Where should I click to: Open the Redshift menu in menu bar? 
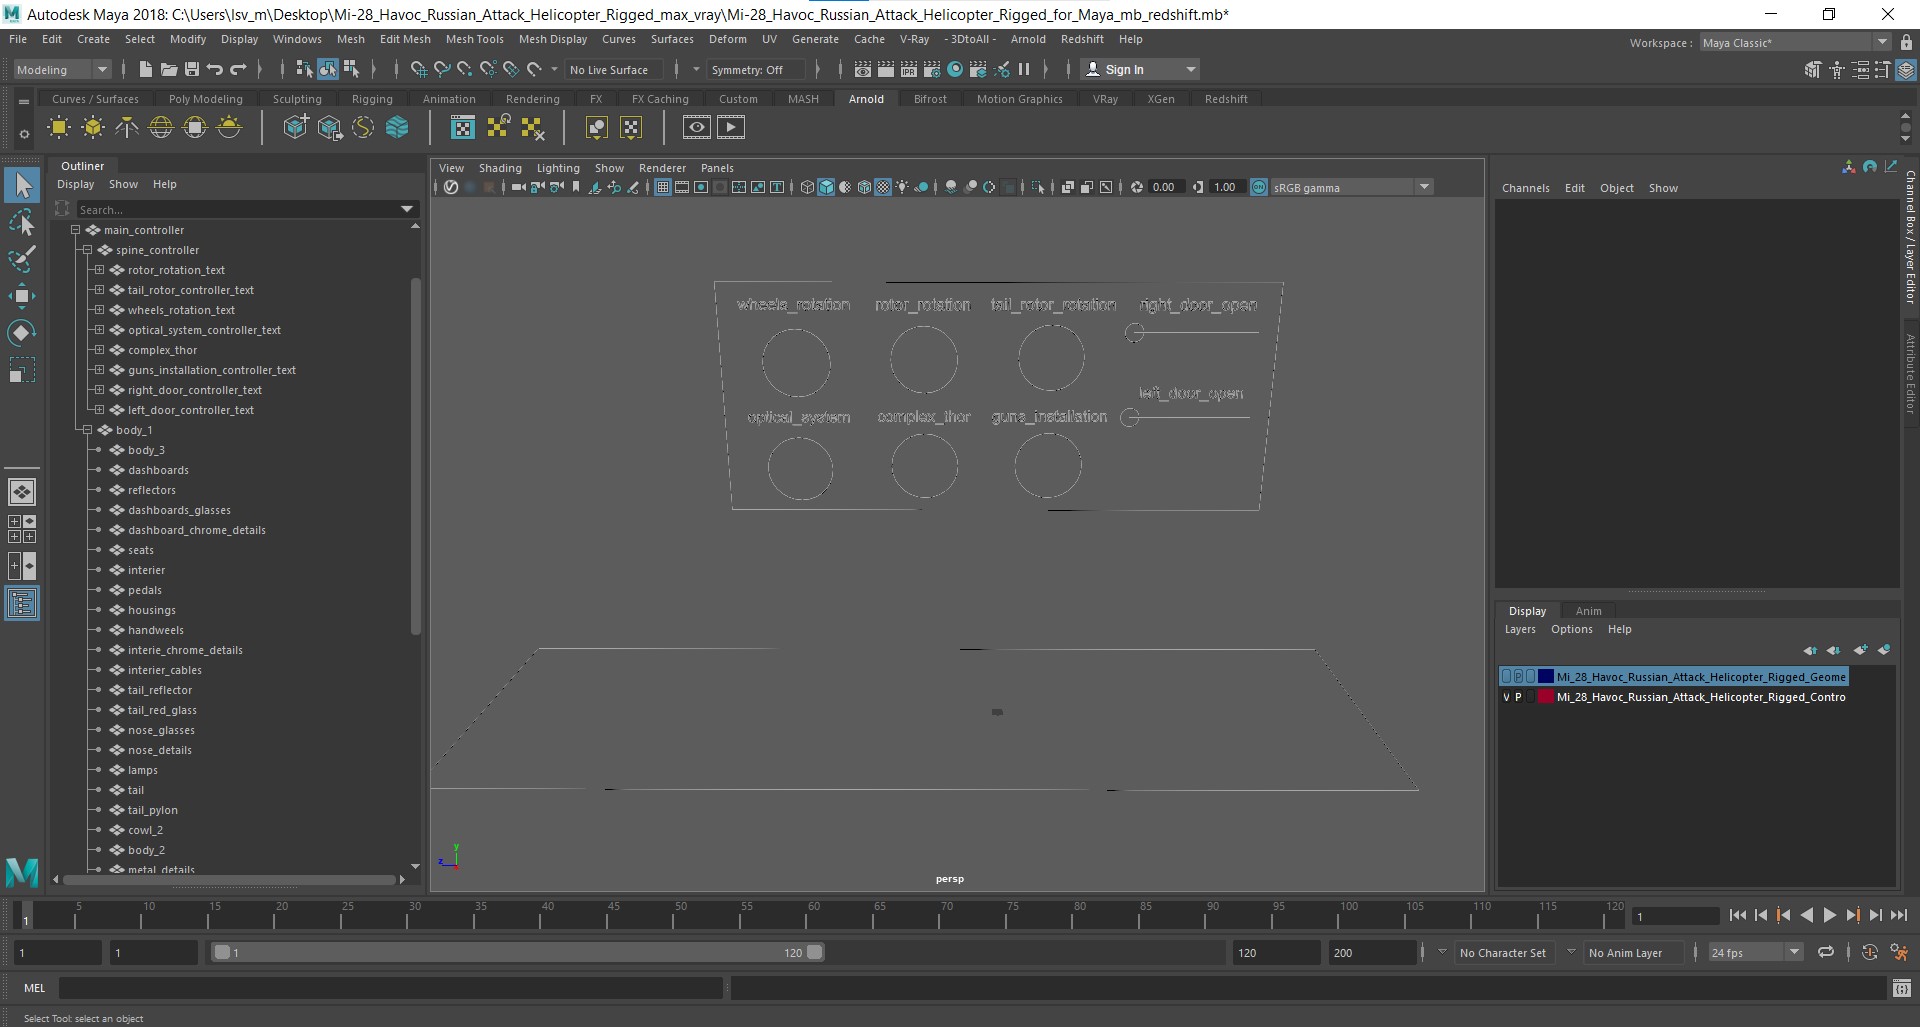tap(1082, 39)
